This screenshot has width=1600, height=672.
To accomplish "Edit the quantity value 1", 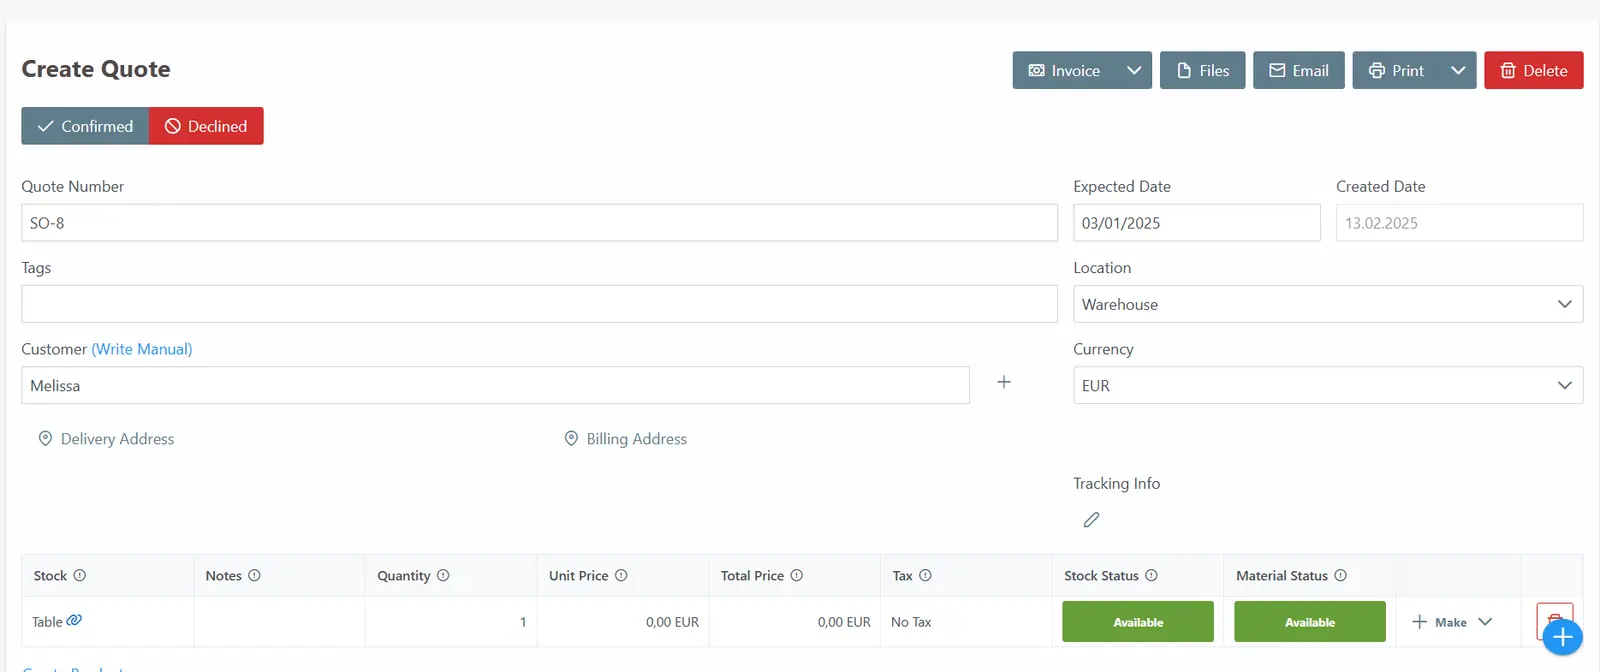I will coord(451,622).
